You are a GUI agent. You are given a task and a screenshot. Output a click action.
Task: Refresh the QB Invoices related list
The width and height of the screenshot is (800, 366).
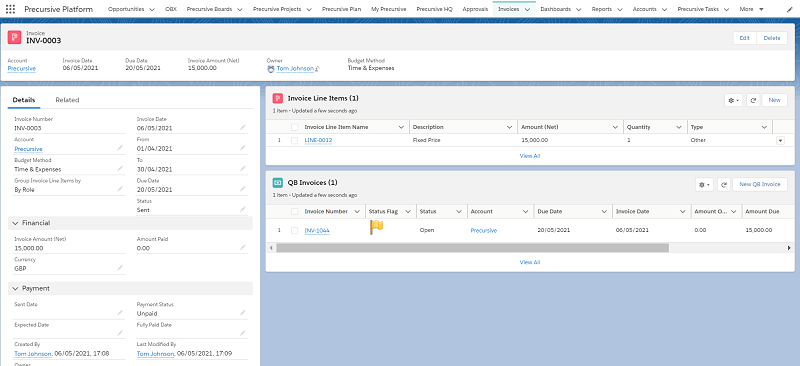723,184
